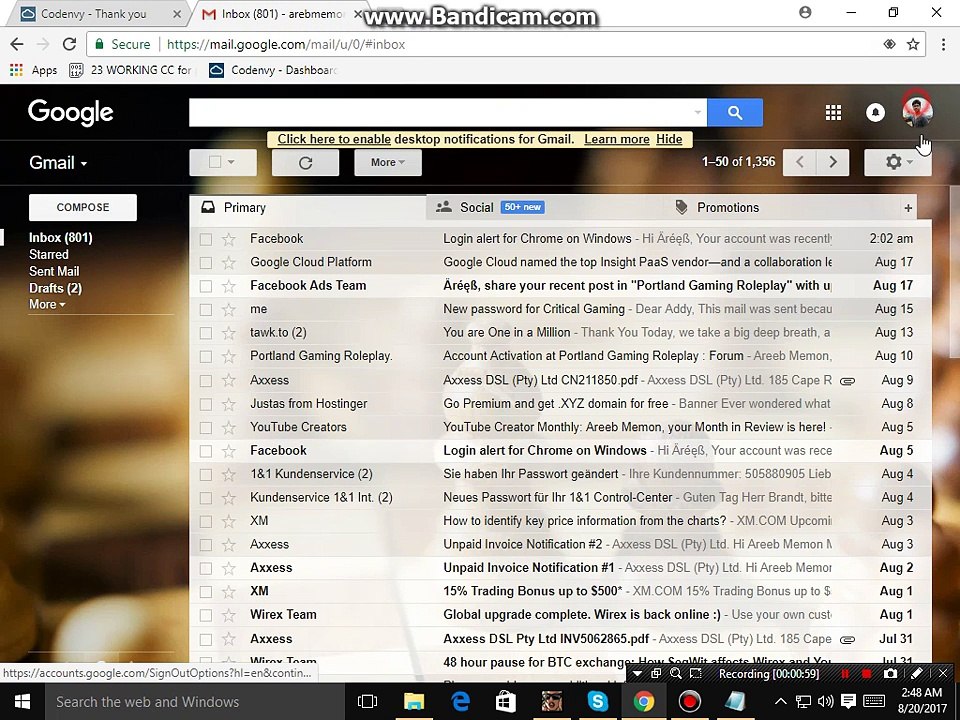Open Microsoft Edge from the taskbar
The height and width of the screenshot is (720, 960).
460,701
